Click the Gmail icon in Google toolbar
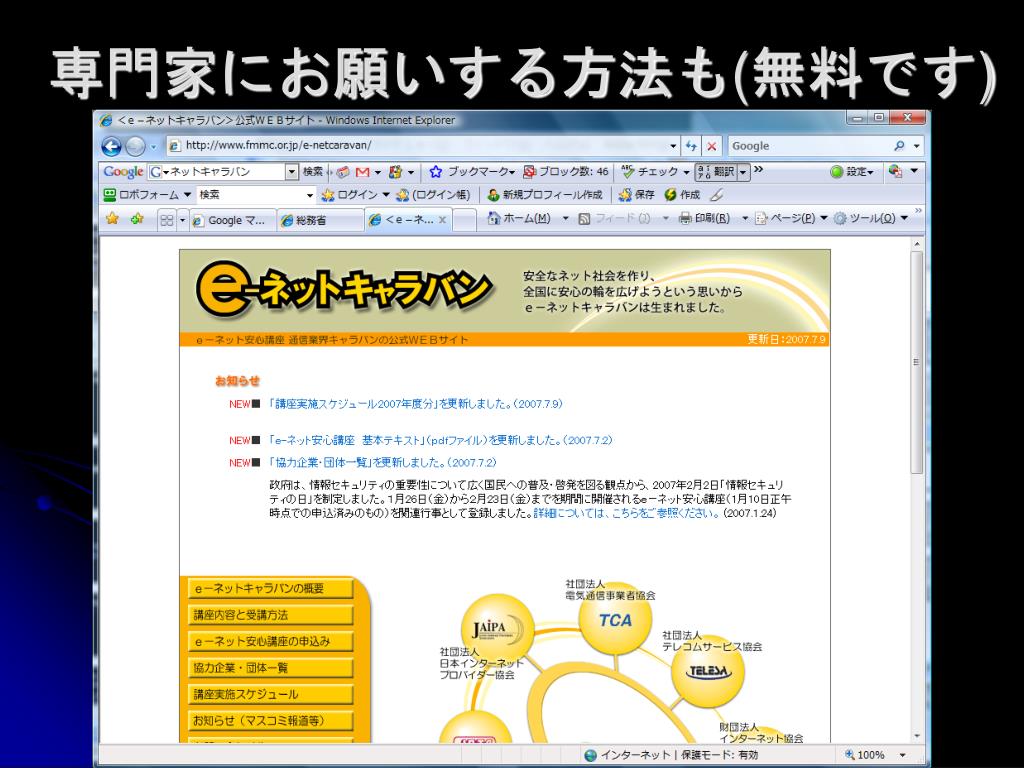This screenshot has width=1024, height=768. (362, 172)
